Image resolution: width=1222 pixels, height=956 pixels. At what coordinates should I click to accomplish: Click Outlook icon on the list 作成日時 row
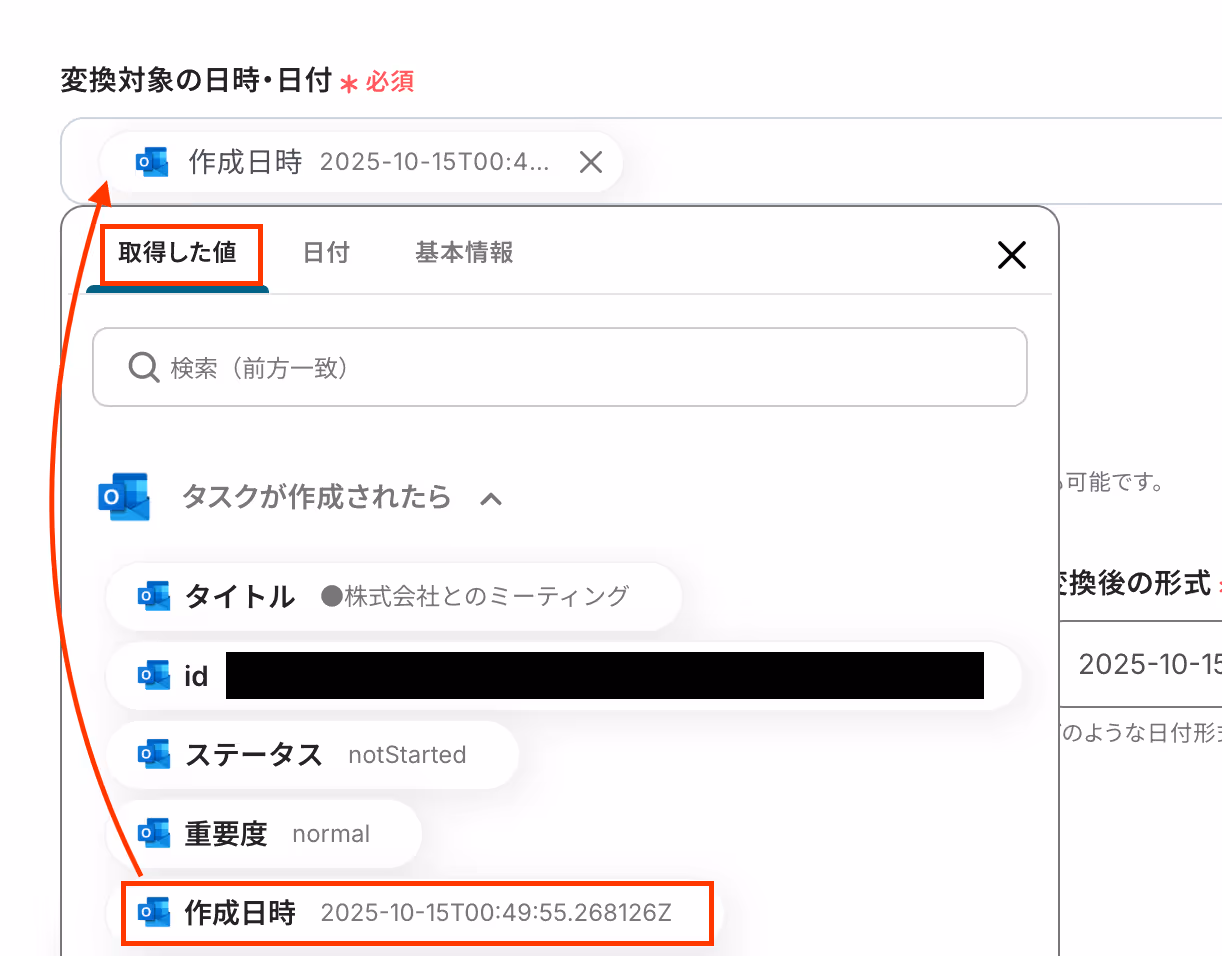point(153,912)
